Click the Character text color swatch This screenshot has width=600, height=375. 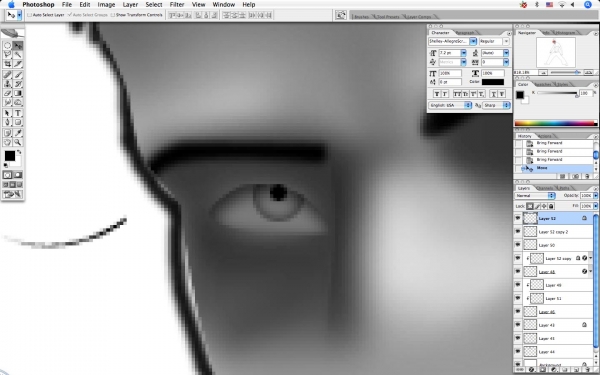[492, 82]
